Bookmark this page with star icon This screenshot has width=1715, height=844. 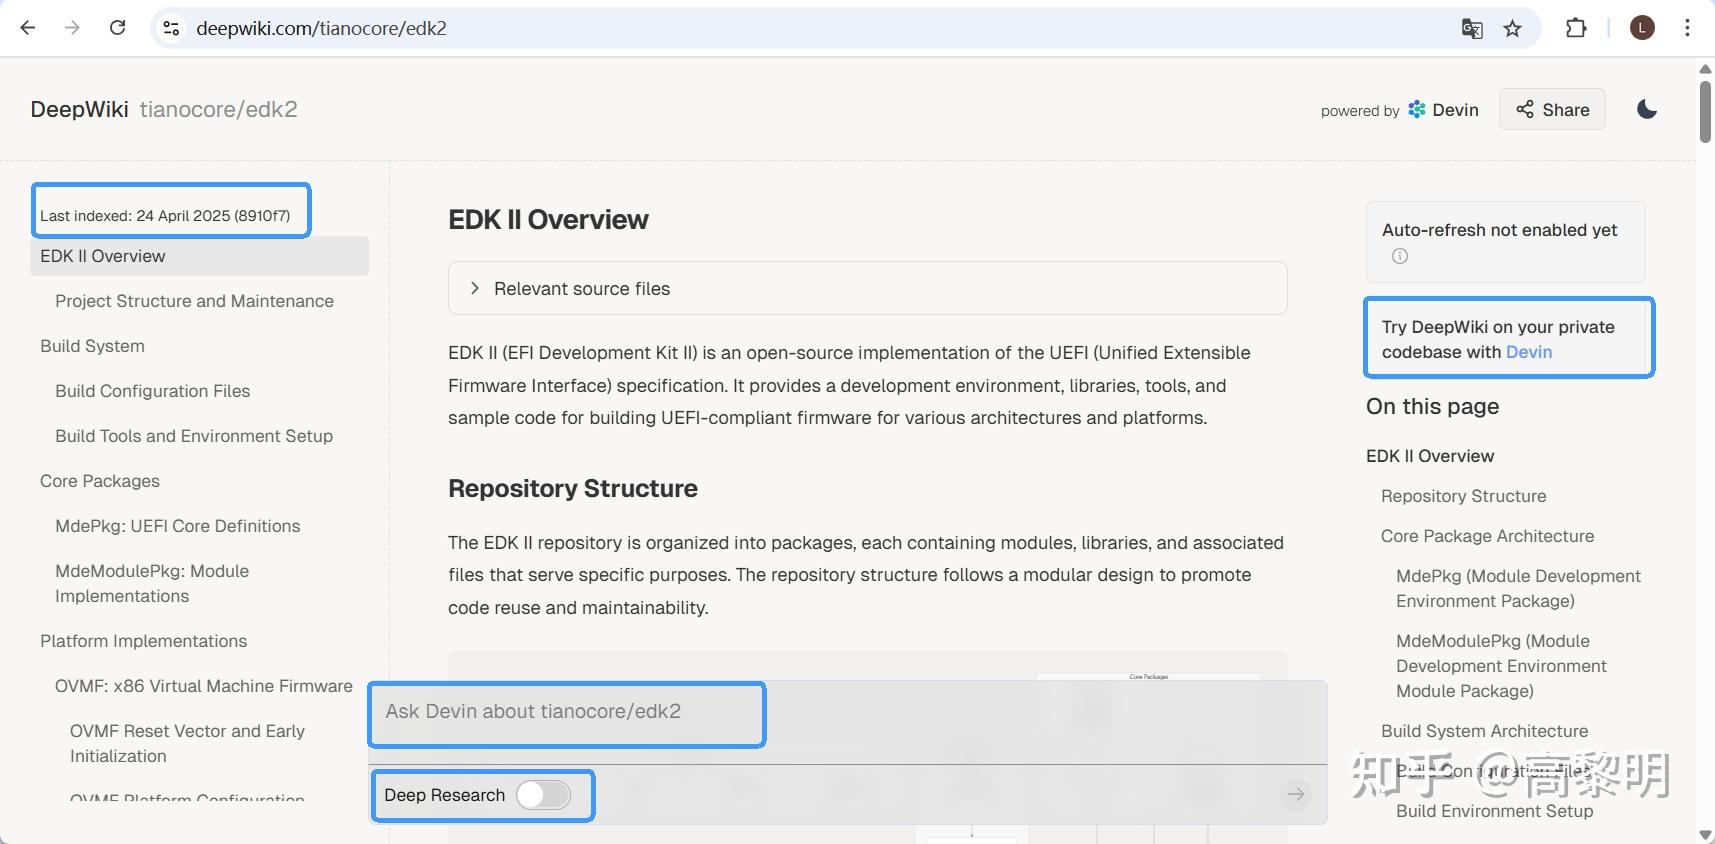point(1513,29)
